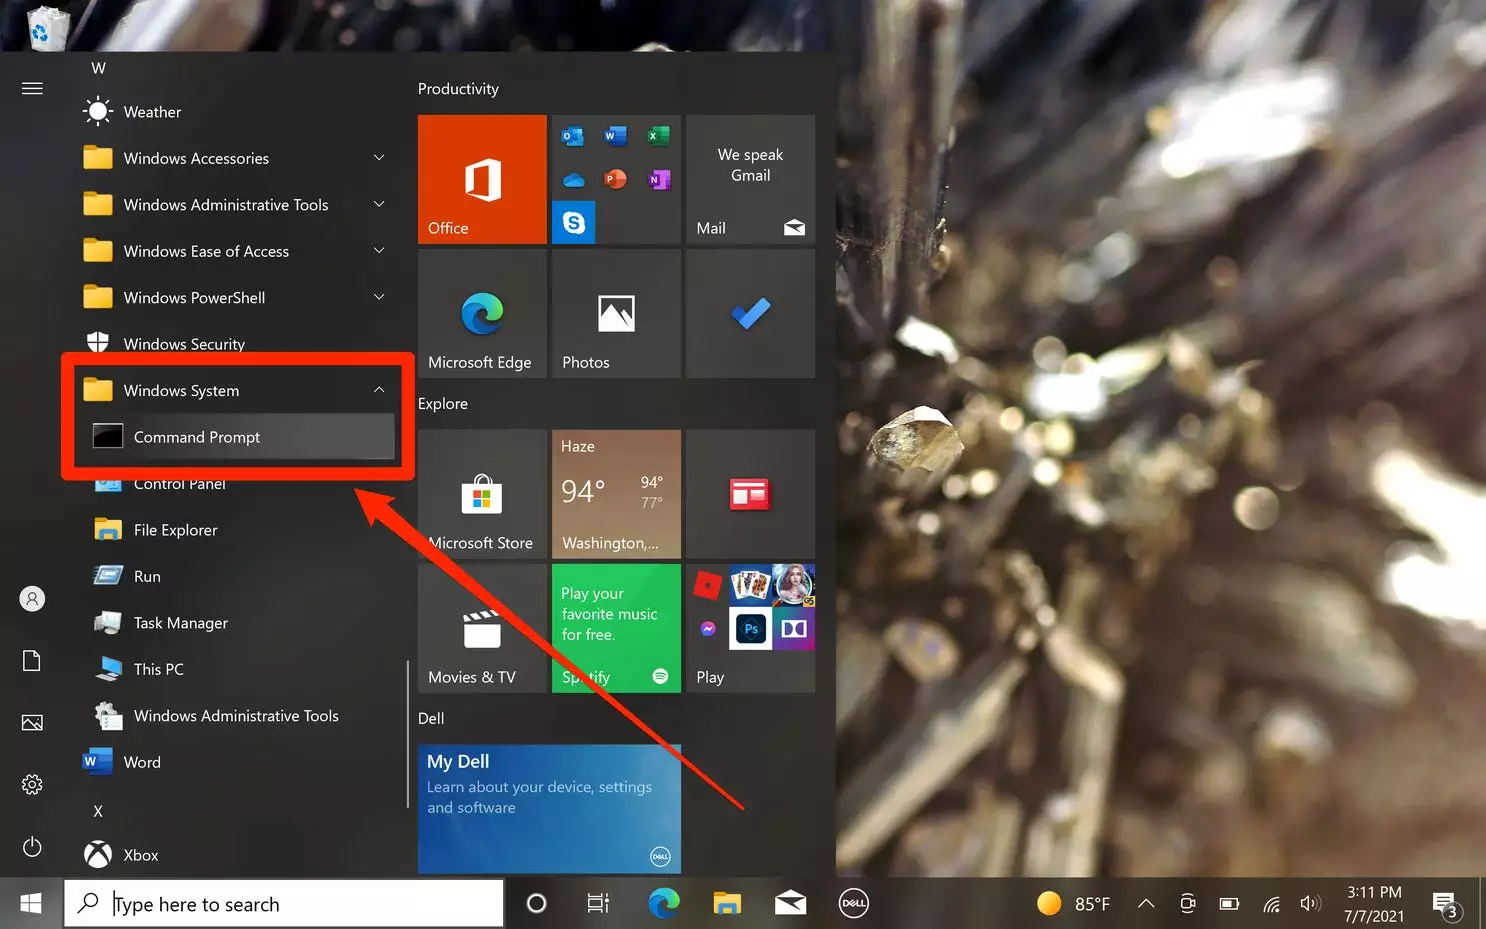The image size is (1486, 929).
Task: Open Task Manager from the app list
Action: pyautogui.click(x=180, y=623)
